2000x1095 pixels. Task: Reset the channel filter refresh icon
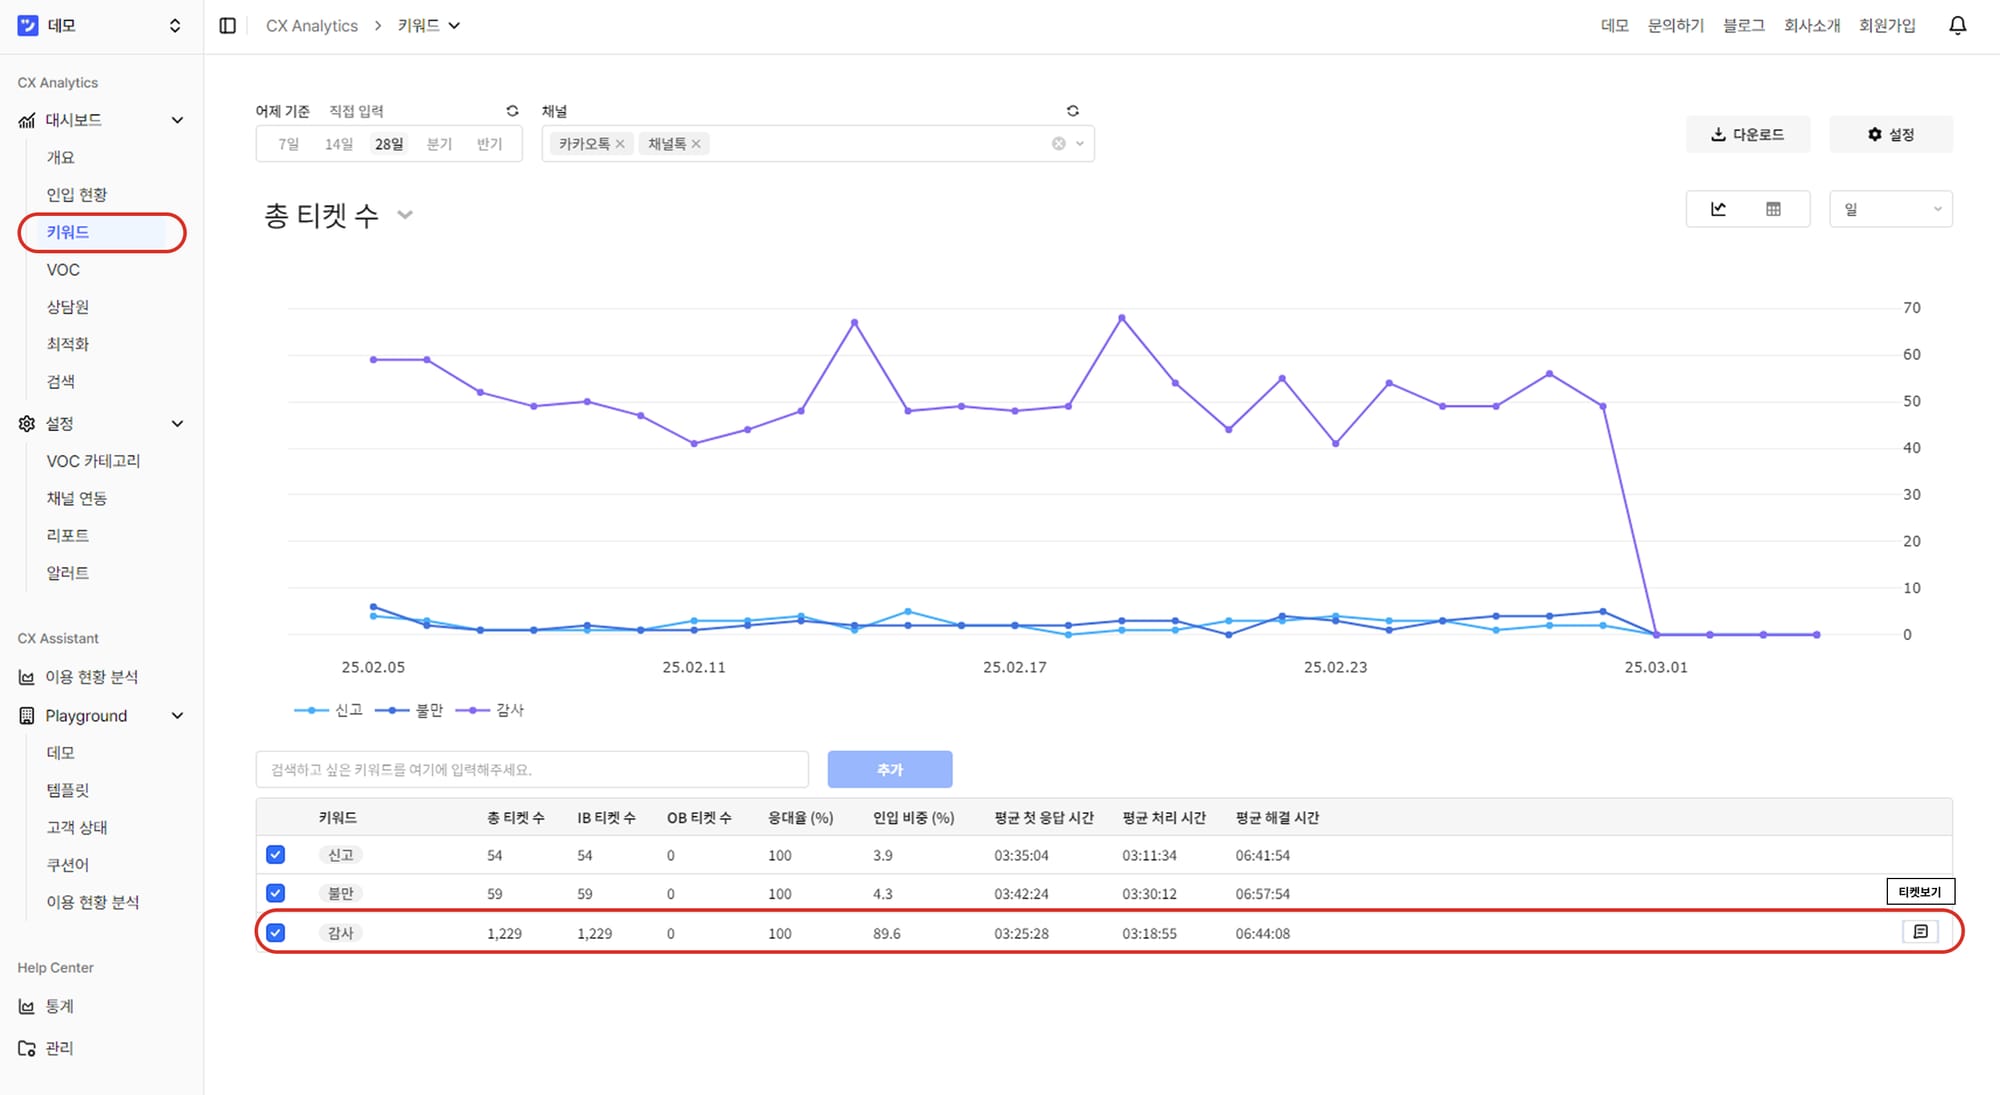click(x=1072, y=111)
